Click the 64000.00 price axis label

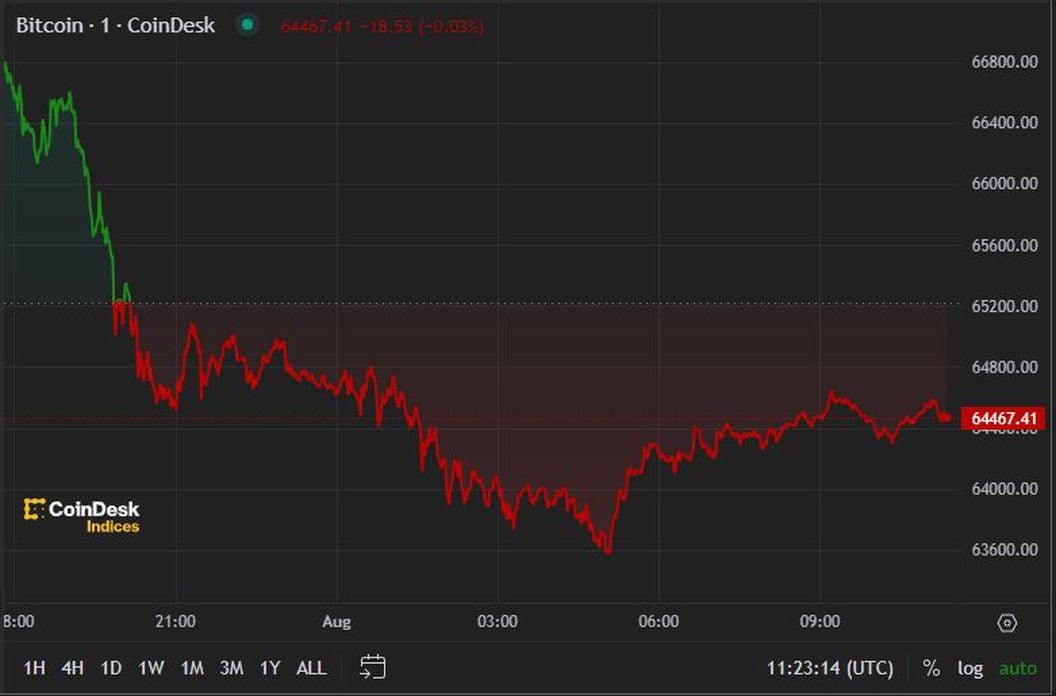pos(1004,488)
